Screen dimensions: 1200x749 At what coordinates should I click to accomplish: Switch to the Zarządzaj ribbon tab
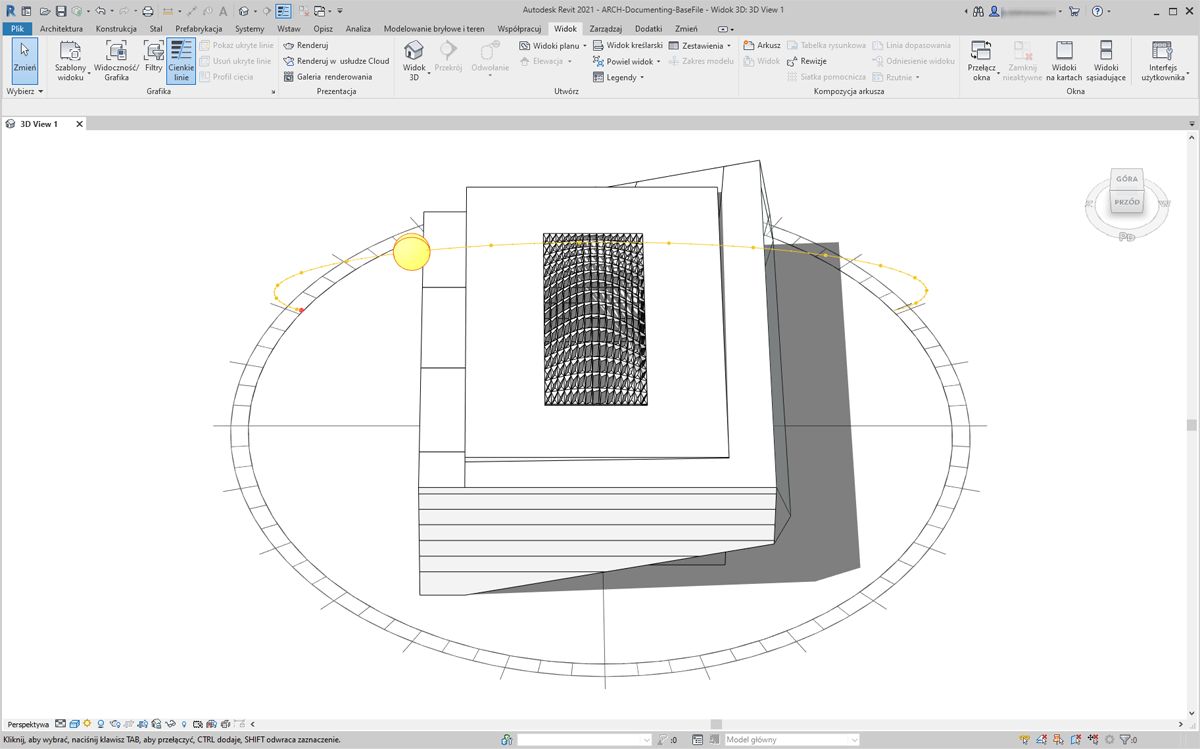pos(606,29)
